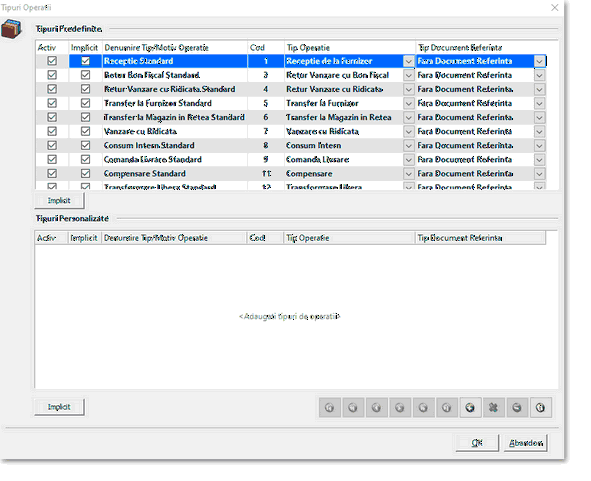
Task: Click the X-shaped delete icon in the bottom toolbar
Action: pos(493,407)
